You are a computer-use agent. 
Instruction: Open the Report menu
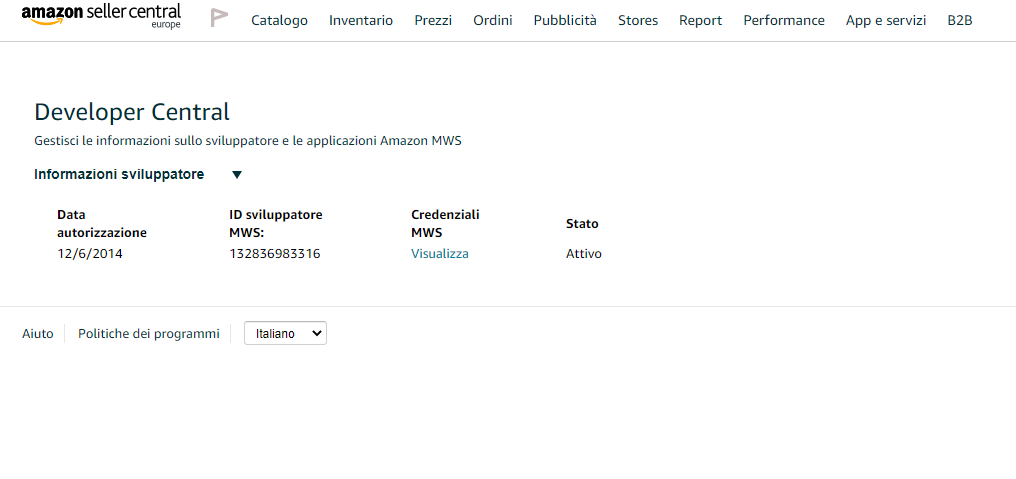(700, 20)
